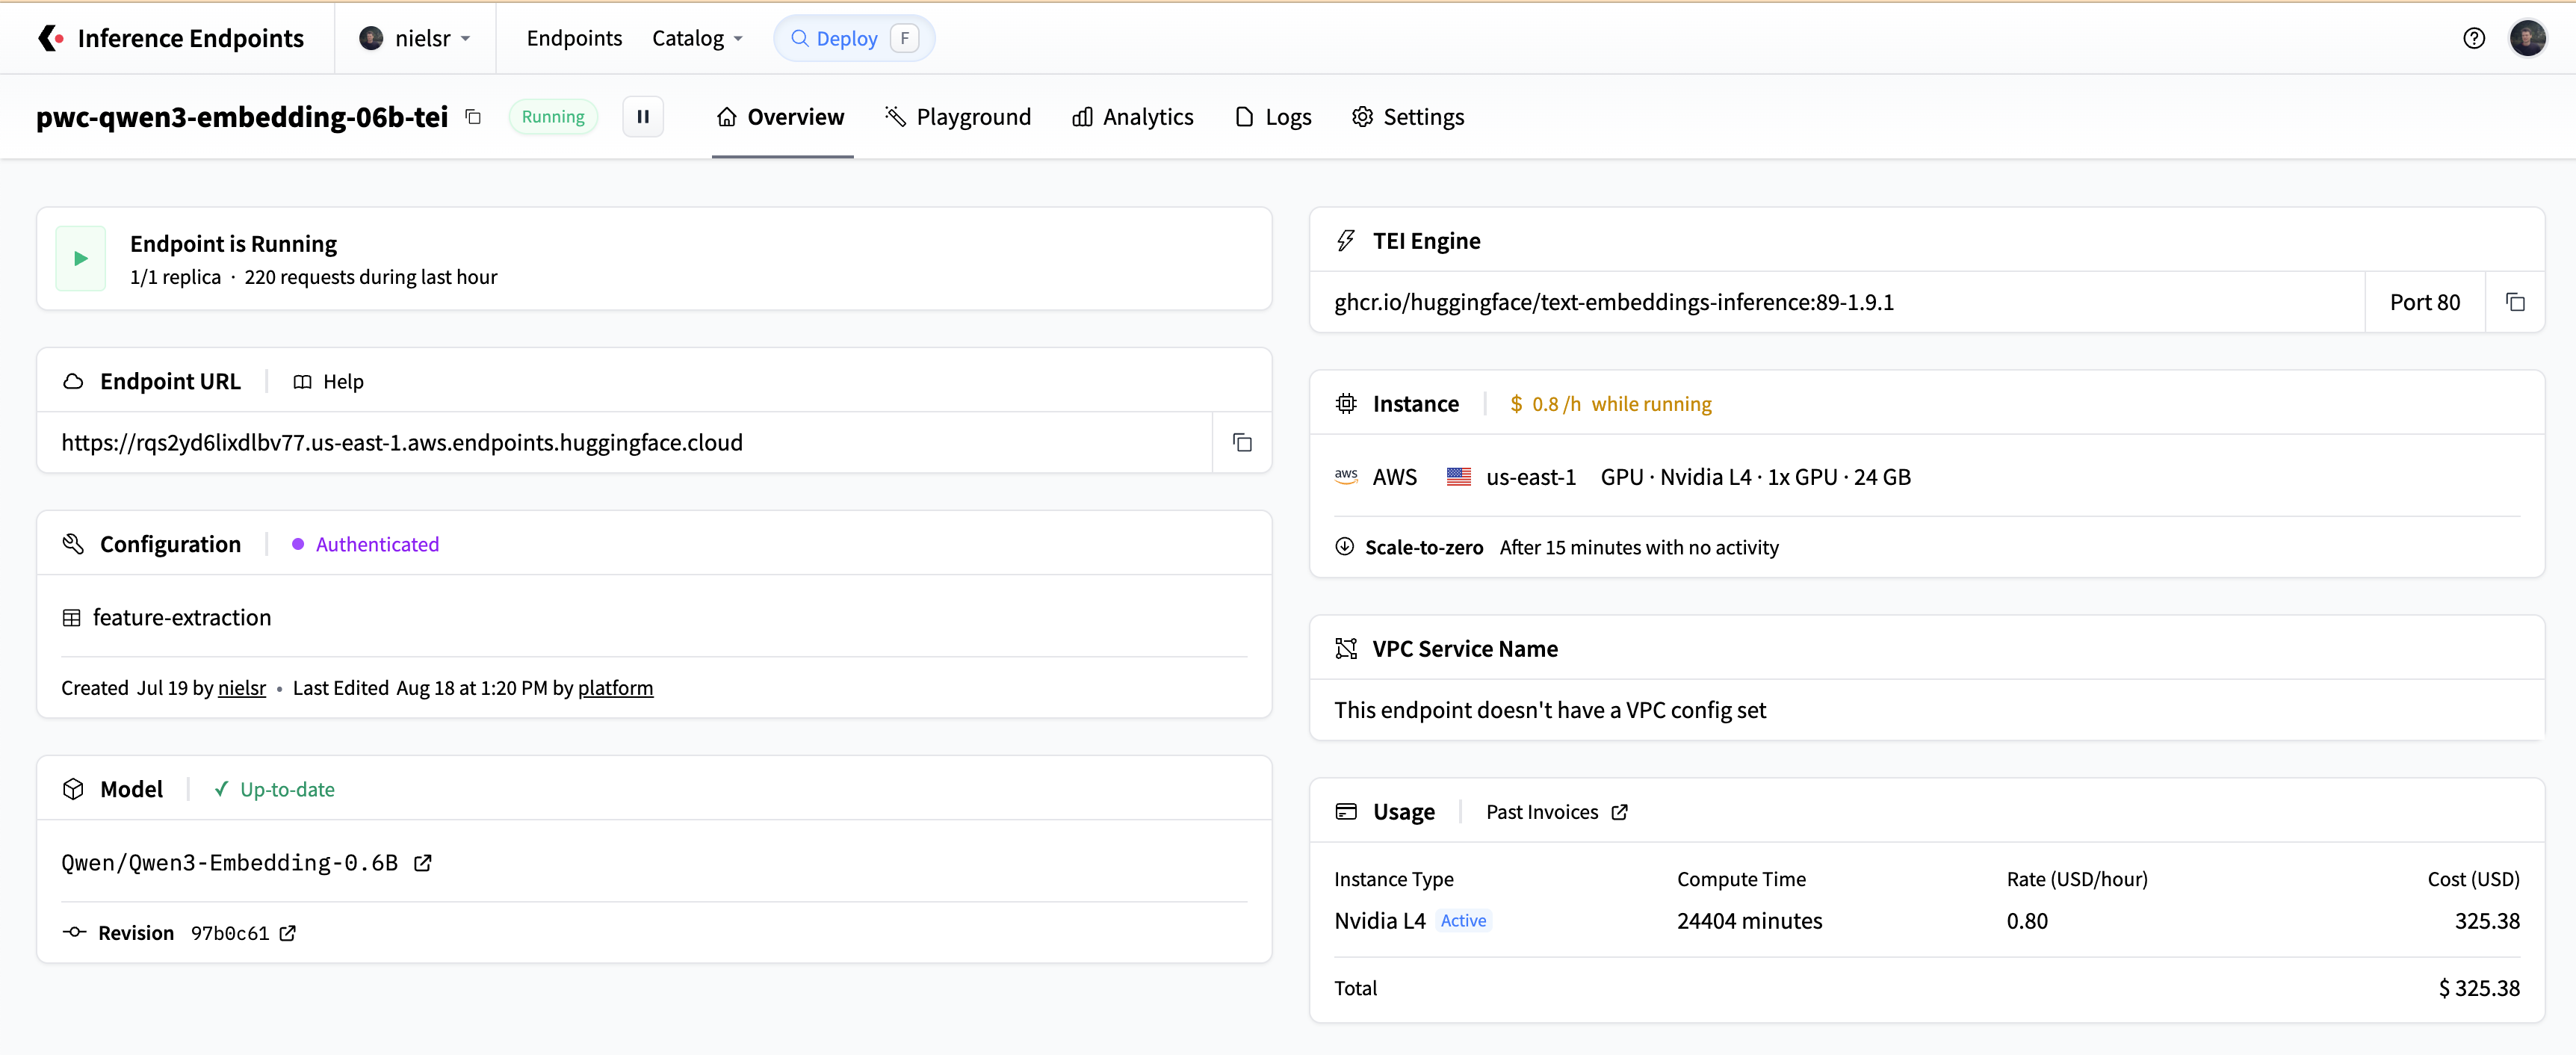Image resolution: width=2576 pixels, height=1055 pixels.
Task: Click the Revision commit icon
Action: pyautogui.click(x=74, y=932)
